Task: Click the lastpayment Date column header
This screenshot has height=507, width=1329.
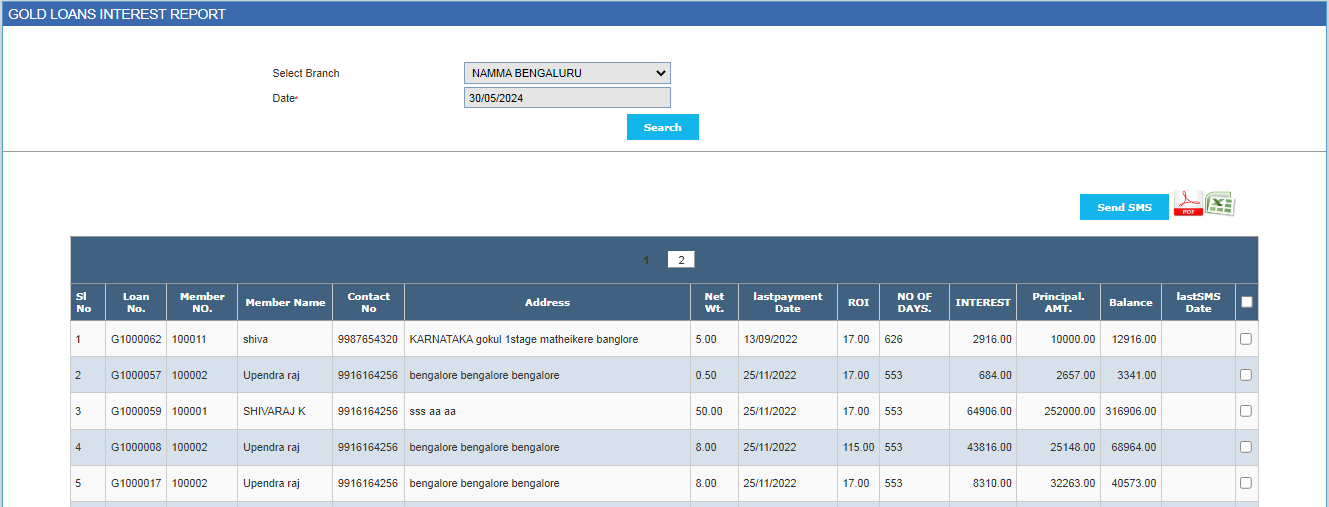Action: [x=788, y=302]
